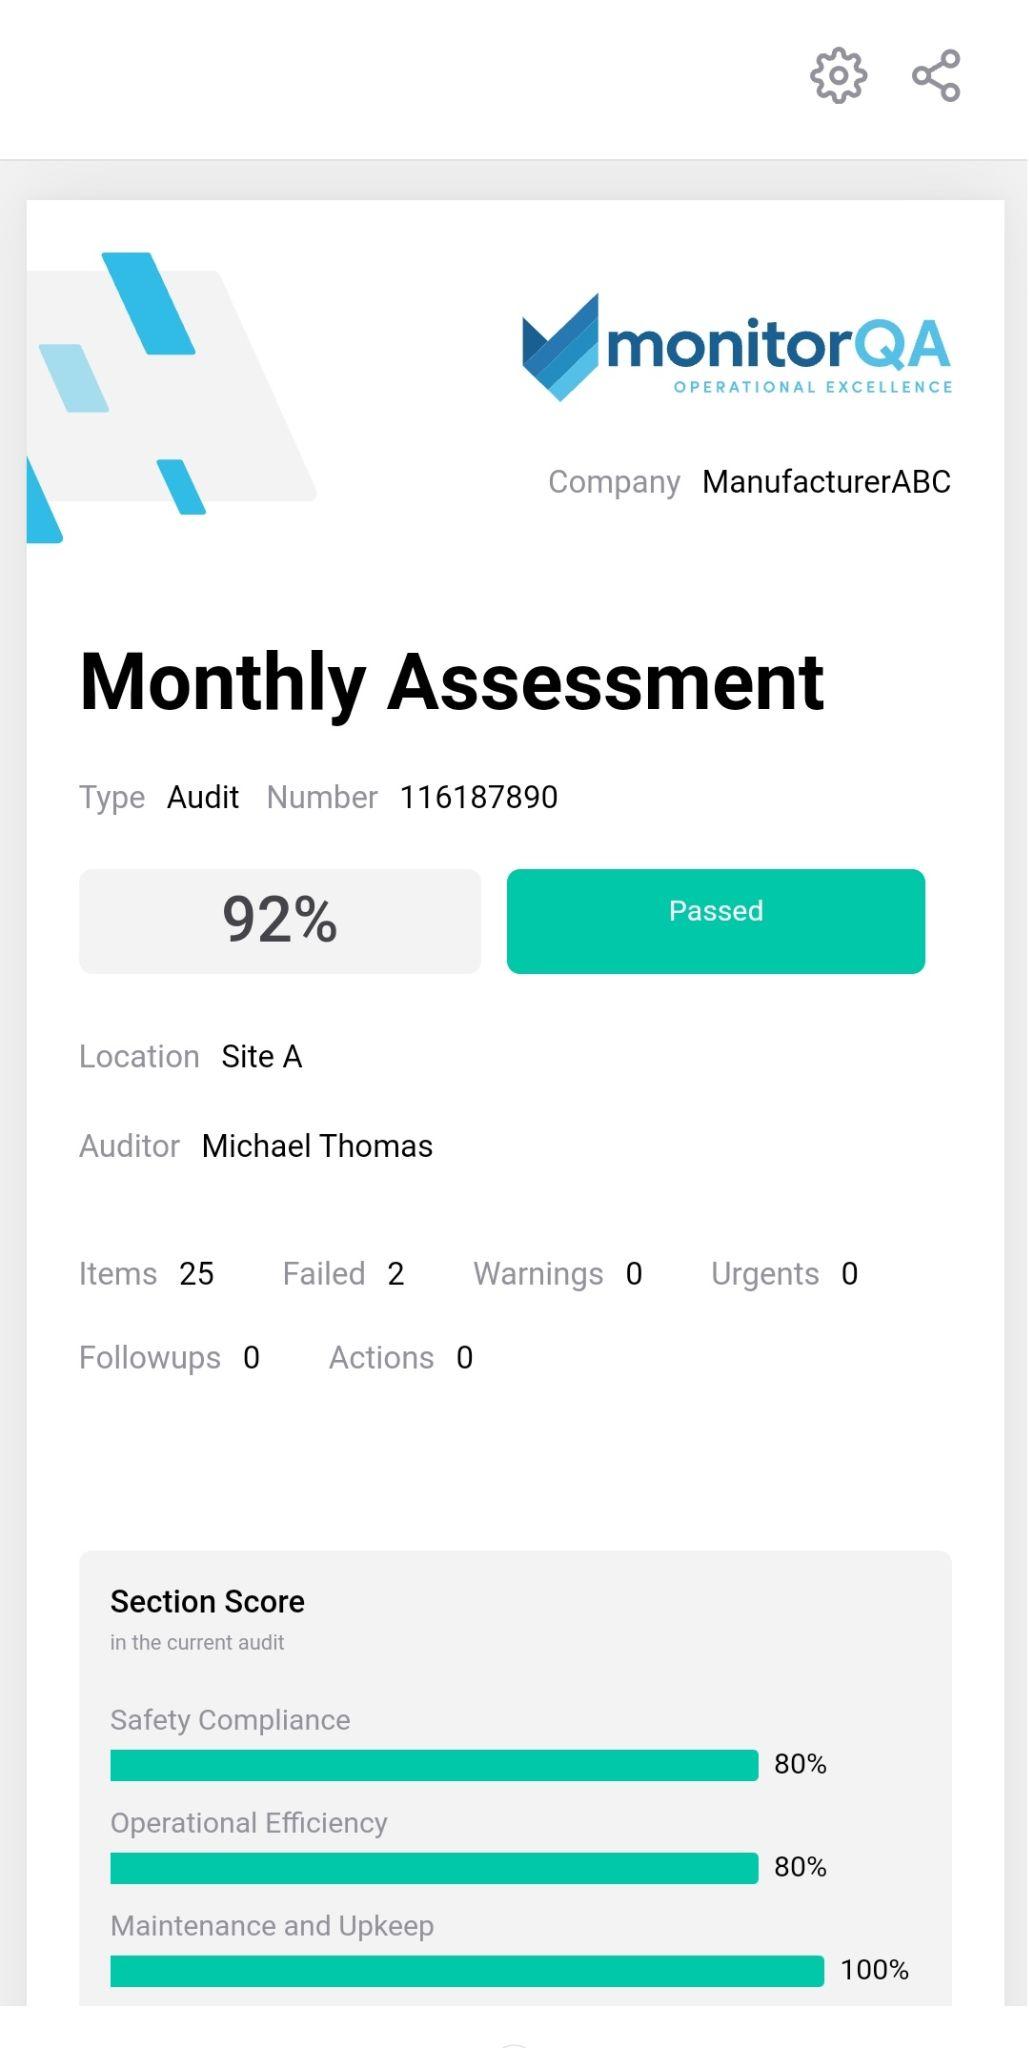Click the monitorQA logo
1029x2048 pixels.
[736, 347]
